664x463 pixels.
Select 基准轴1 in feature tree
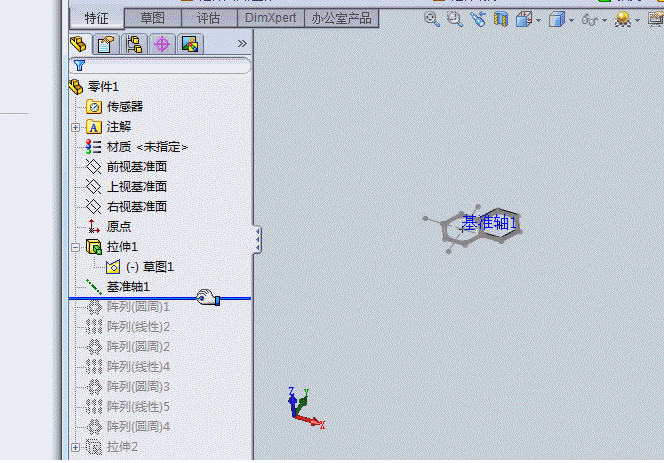(x=128, y=287)
